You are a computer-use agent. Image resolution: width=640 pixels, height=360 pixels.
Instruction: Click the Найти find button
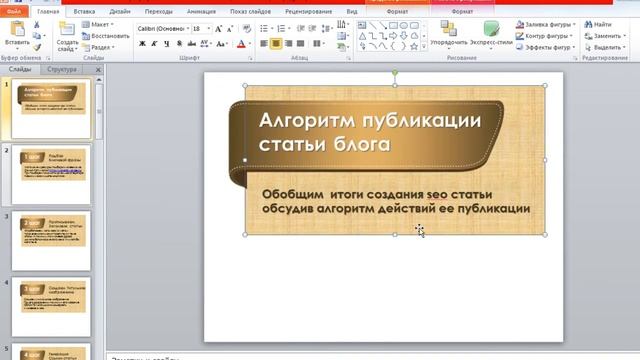point(598,24)
